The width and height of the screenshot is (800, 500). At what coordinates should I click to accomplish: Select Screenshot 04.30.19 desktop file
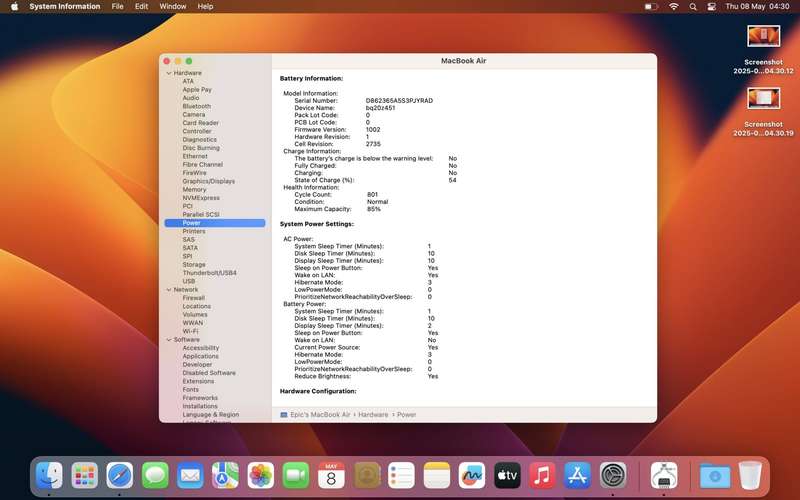(x=763, y=112)
